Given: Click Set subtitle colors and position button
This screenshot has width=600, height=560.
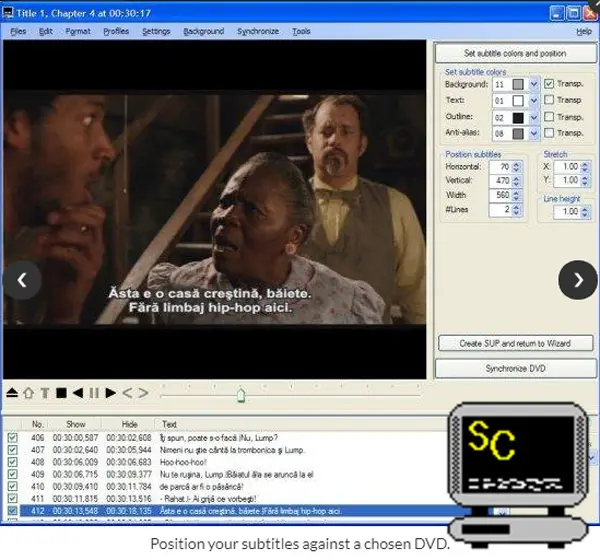Looking at the screenshot, I should tap(515, 53).
